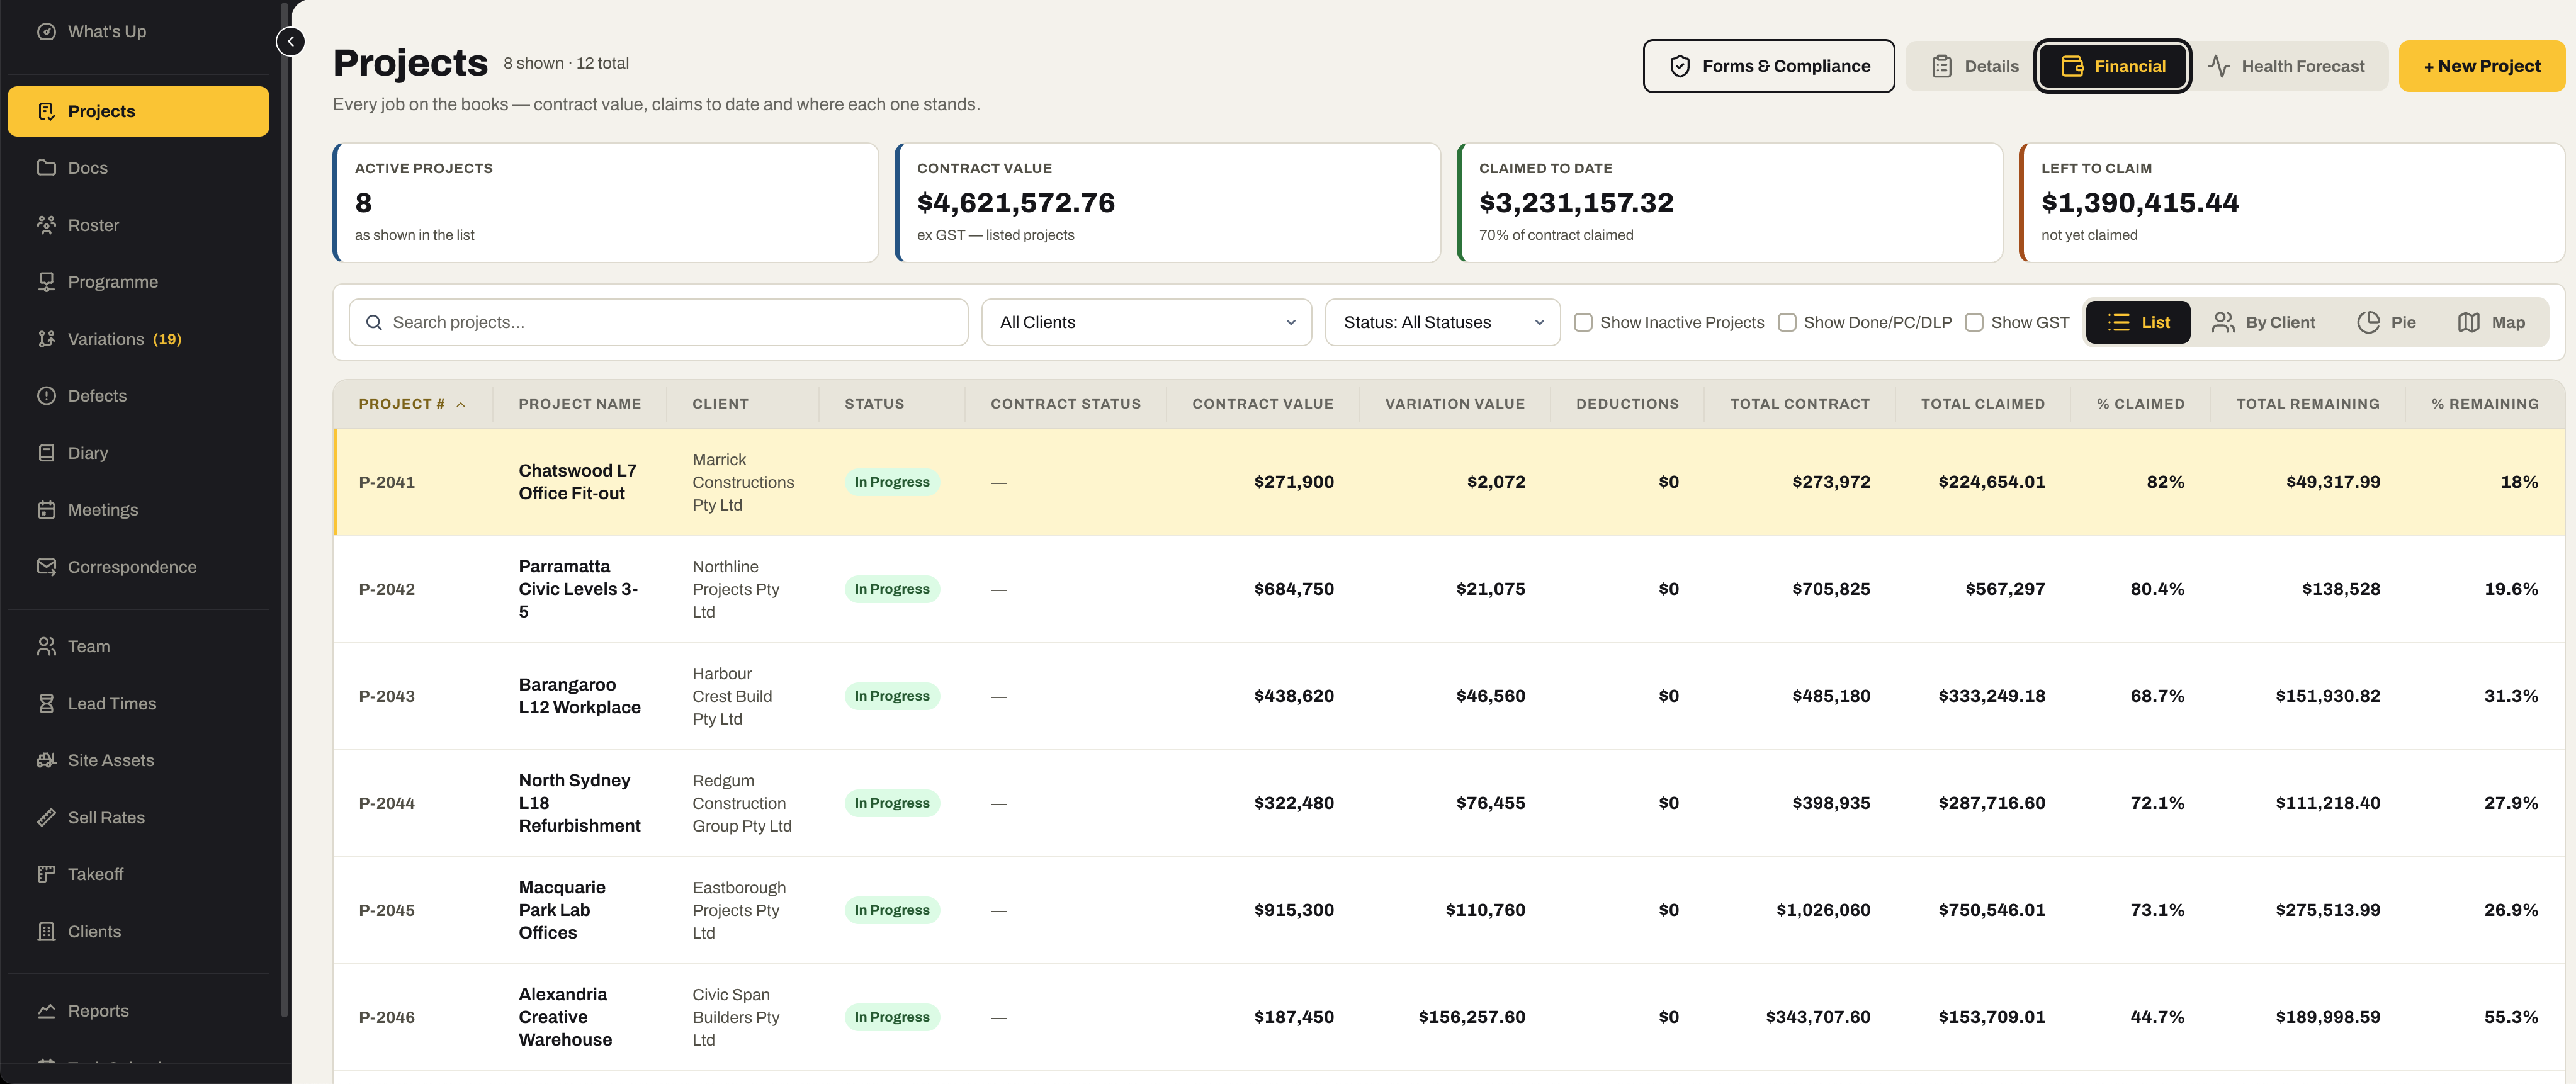Open Variations (19) in the sidebar

click(x=138, y=339)
